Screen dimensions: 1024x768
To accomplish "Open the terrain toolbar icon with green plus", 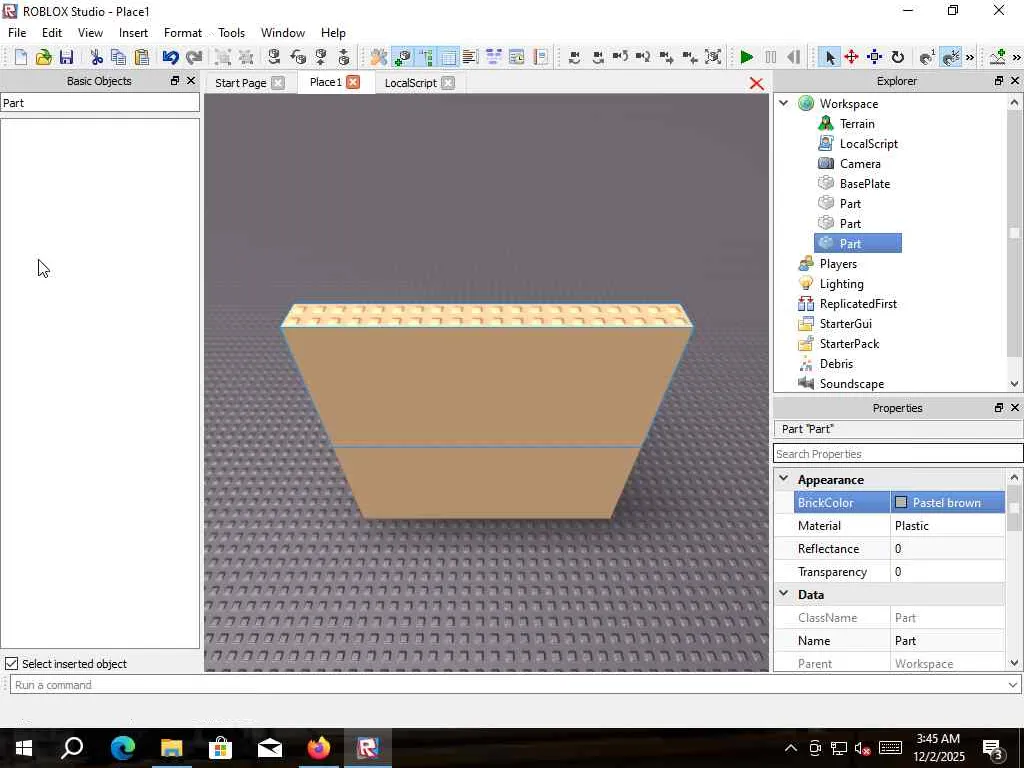I will (x=997, y=57).
